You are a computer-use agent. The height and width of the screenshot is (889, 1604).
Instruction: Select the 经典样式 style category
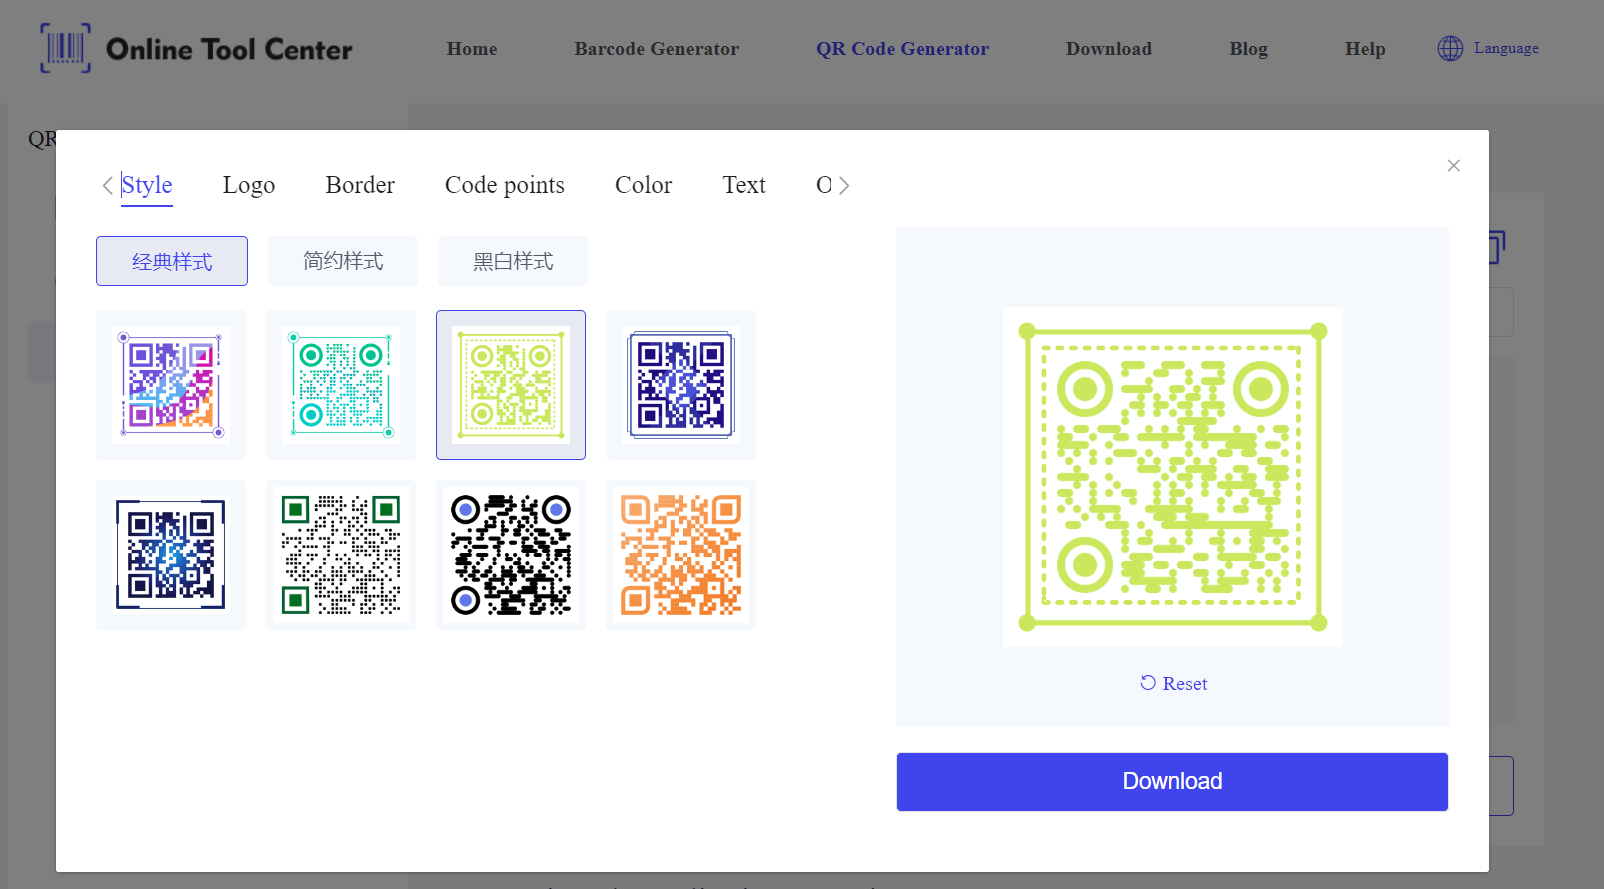(x=172, y=261)
